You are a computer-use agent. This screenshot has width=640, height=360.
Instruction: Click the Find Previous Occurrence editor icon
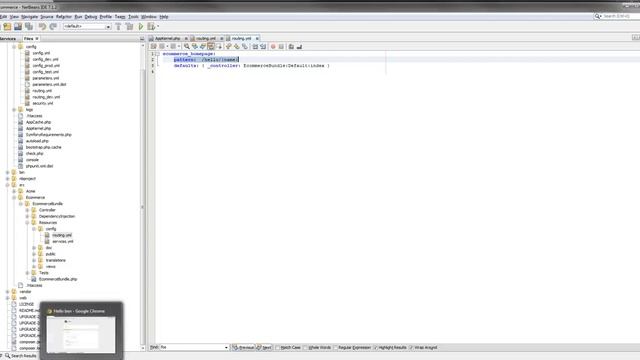coord(195,47)
